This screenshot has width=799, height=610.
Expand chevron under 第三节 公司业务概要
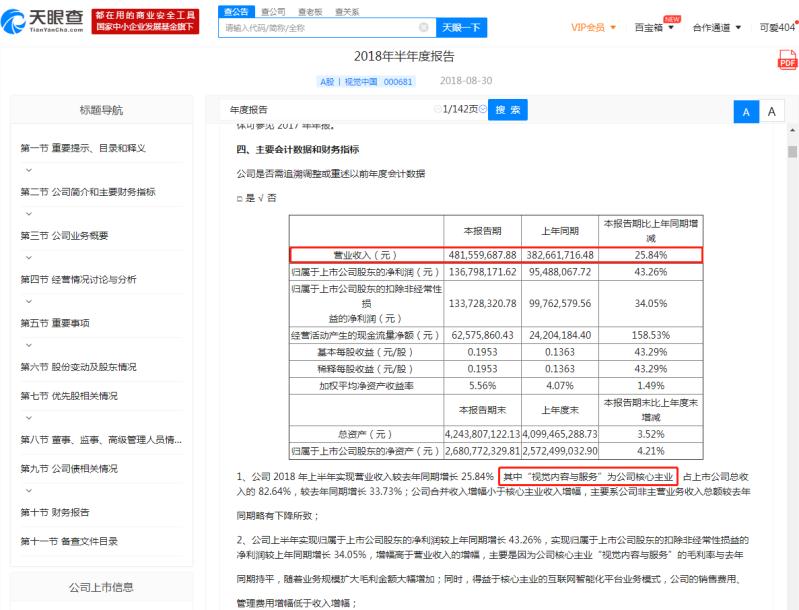[28, 257]
